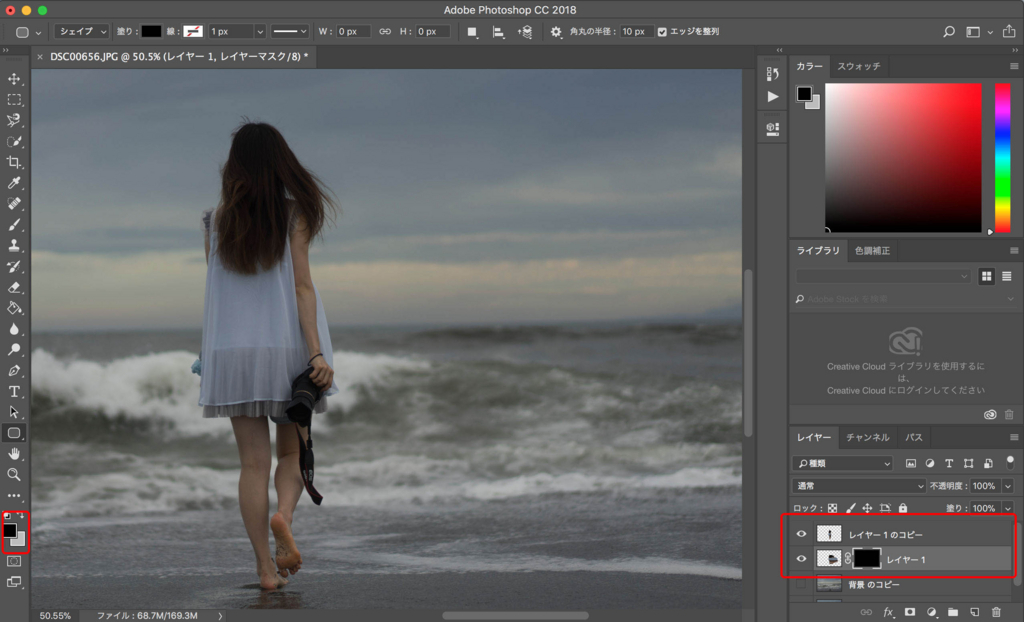Select the Zoom tool

pos(14,474)
